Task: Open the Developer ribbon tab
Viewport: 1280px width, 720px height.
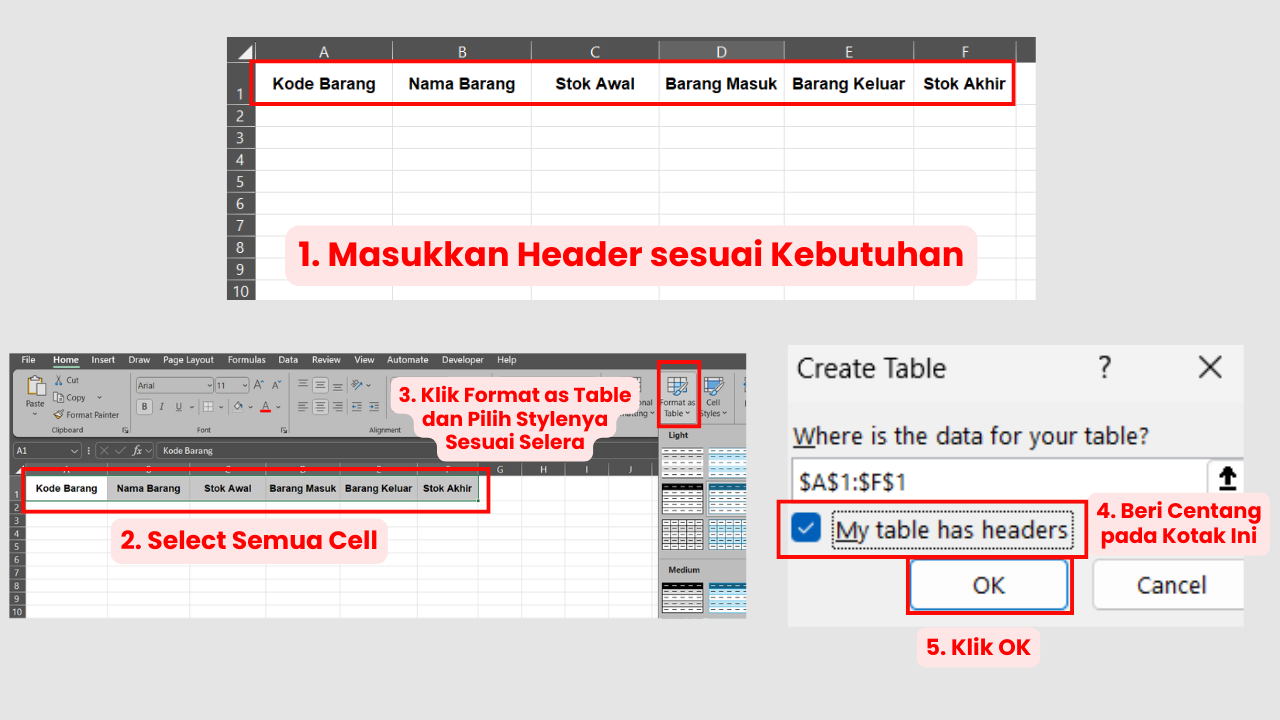Action: [x=462, y=360]
